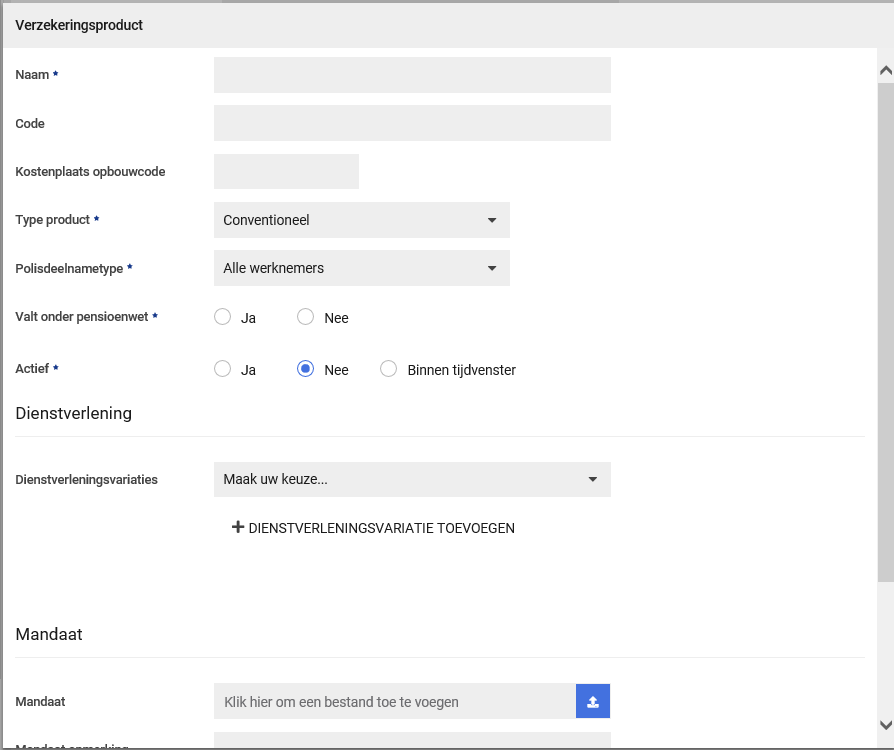Click the Verzekeringsproduct dialog title
The width and height of the screenshot is (894, 750).
(79, 25)
